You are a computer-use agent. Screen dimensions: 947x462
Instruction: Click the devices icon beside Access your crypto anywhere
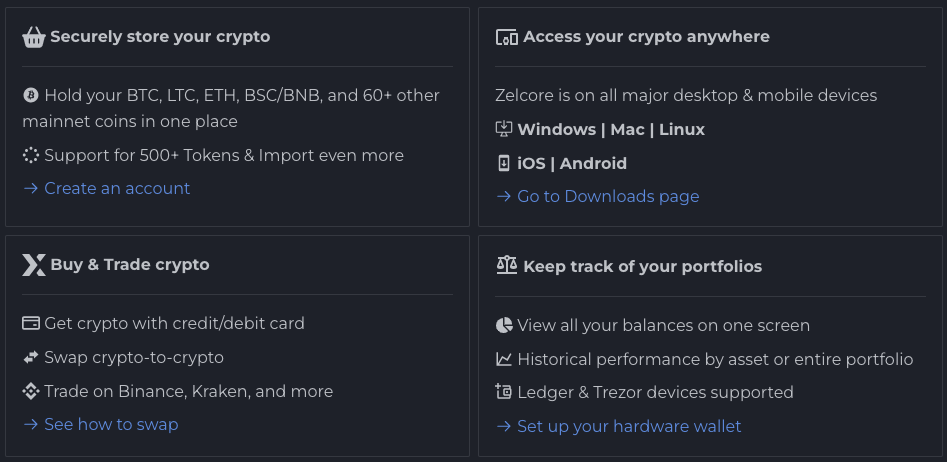click(x=507, y=37)
